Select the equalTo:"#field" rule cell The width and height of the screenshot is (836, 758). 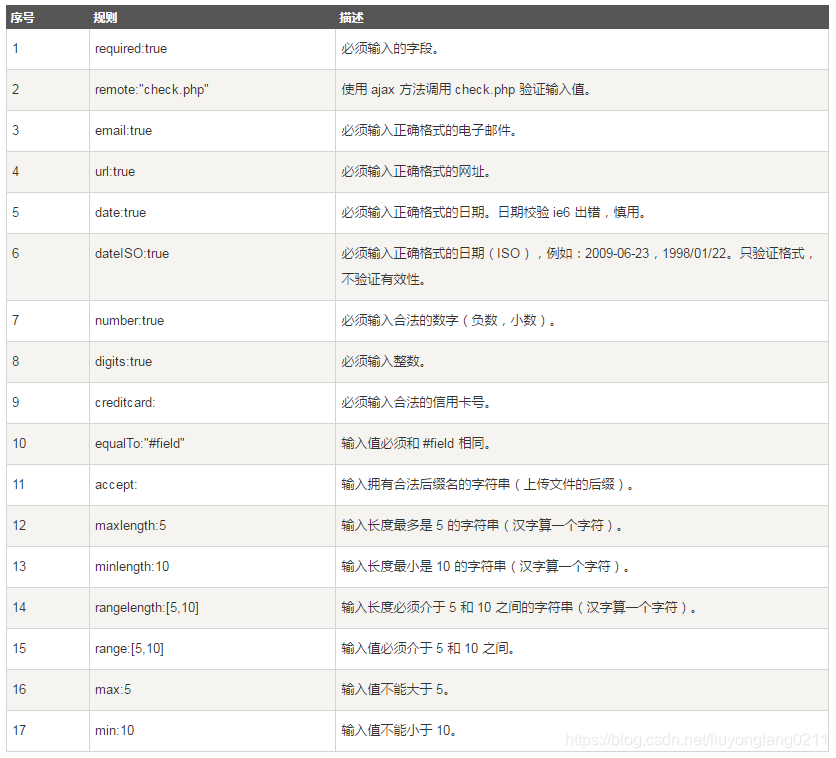[212, 444]
